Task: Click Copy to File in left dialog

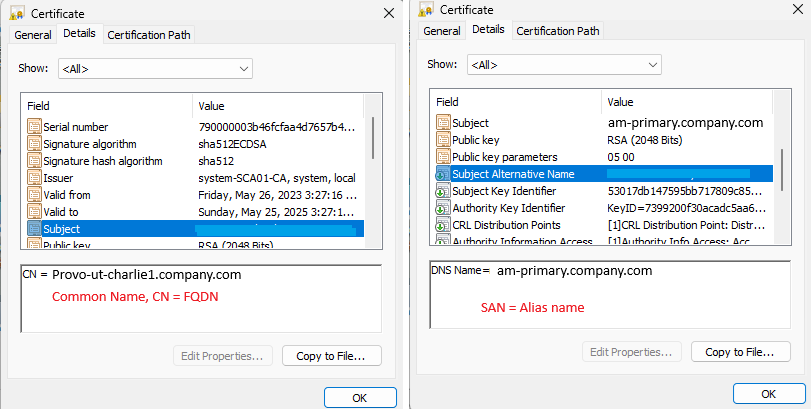Action: 331,355
